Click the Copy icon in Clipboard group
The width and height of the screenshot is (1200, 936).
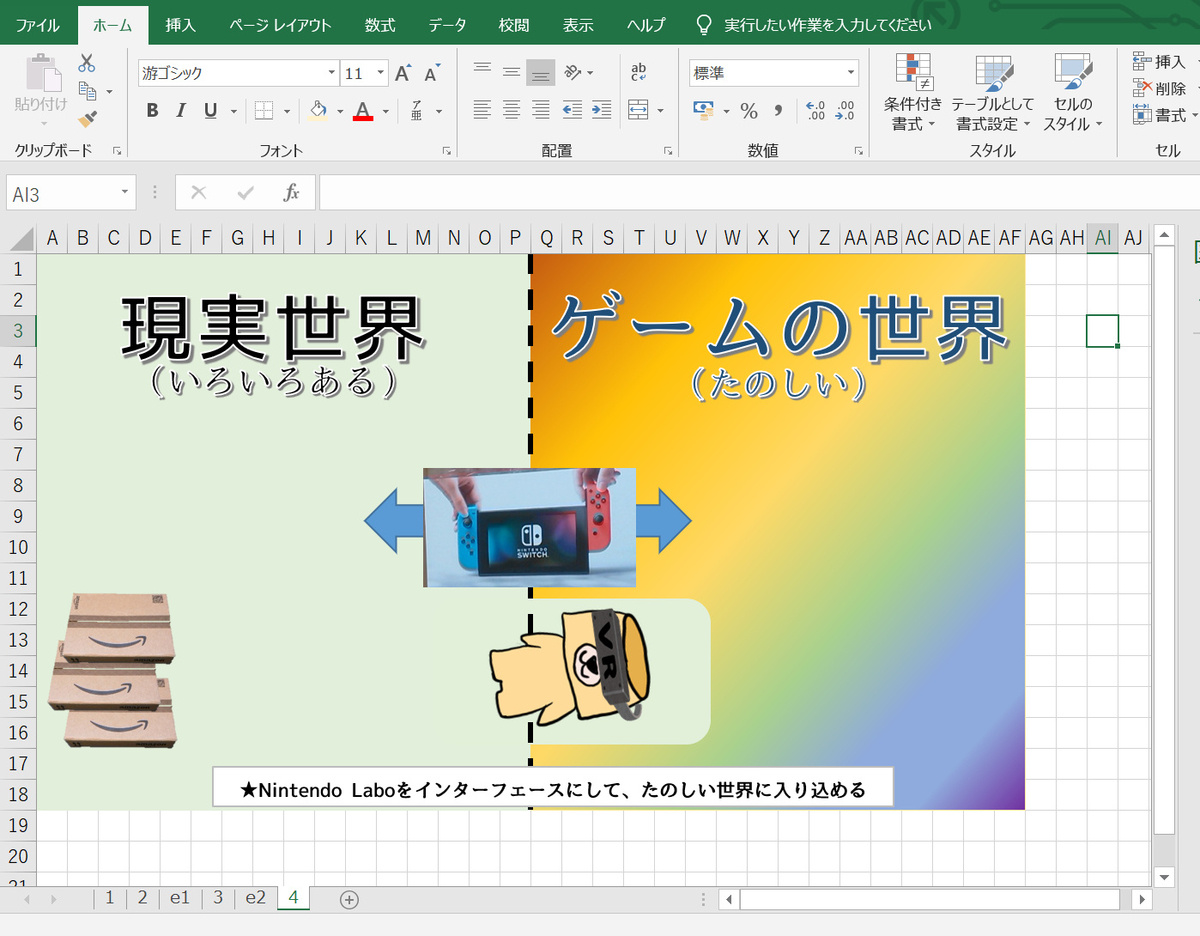tap(87, 91)
